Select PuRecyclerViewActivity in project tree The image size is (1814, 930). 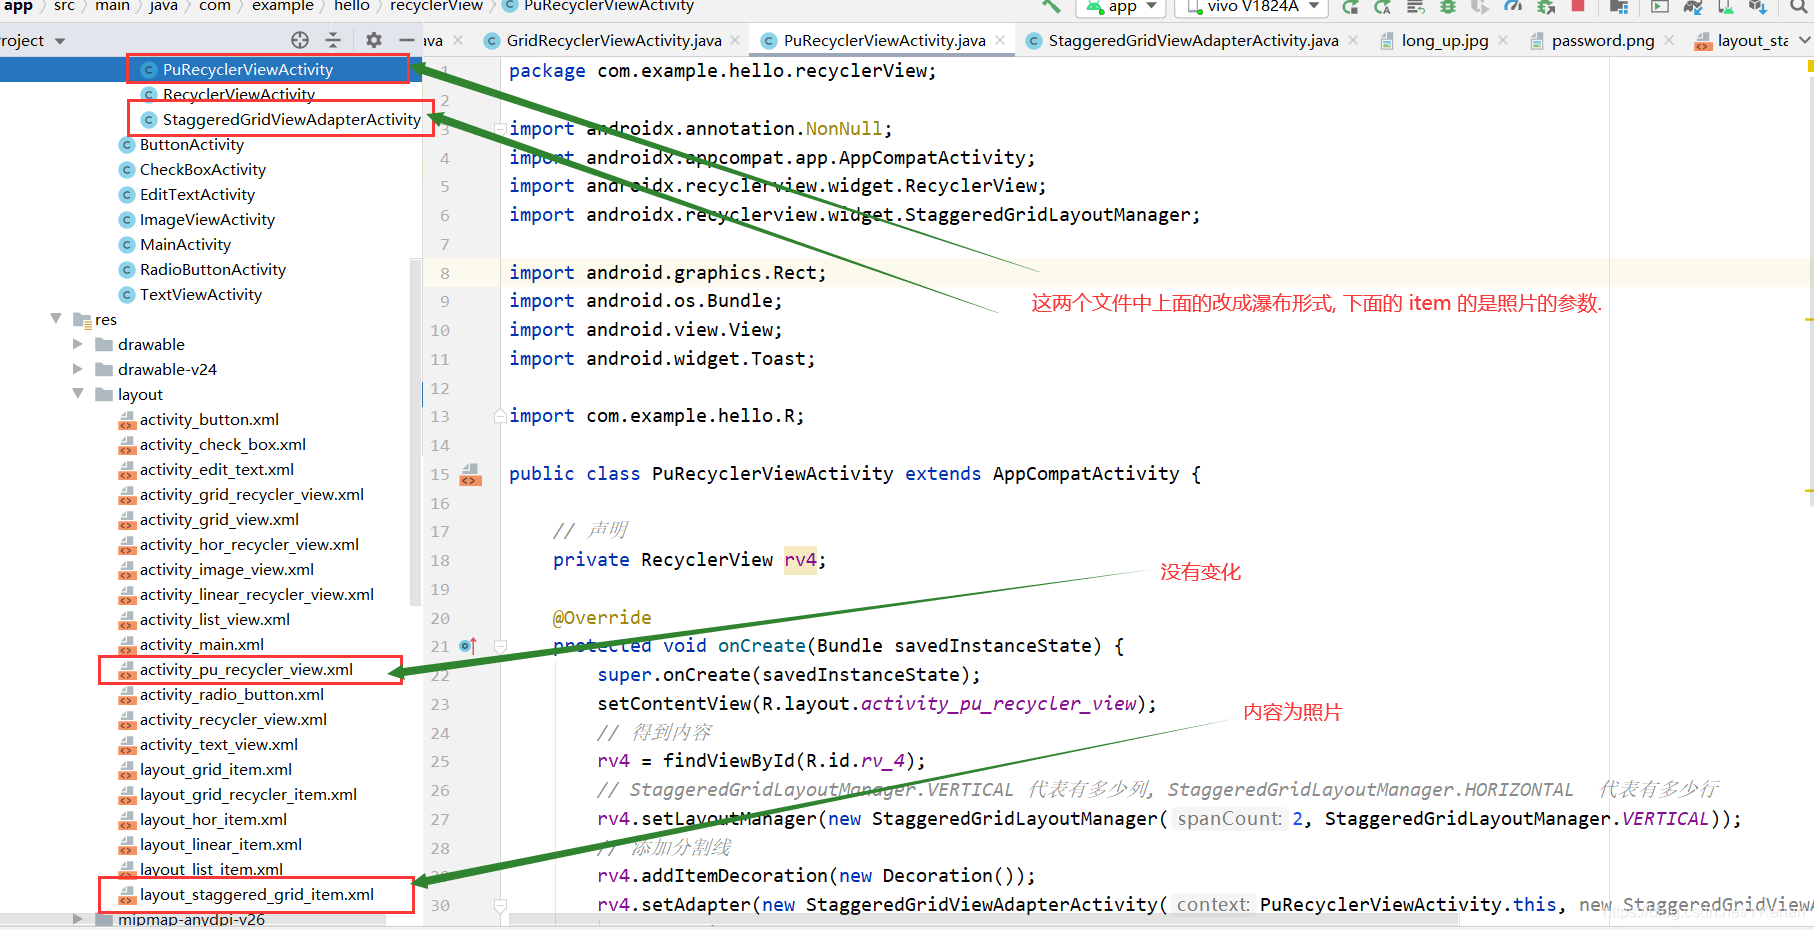(248, 69)
